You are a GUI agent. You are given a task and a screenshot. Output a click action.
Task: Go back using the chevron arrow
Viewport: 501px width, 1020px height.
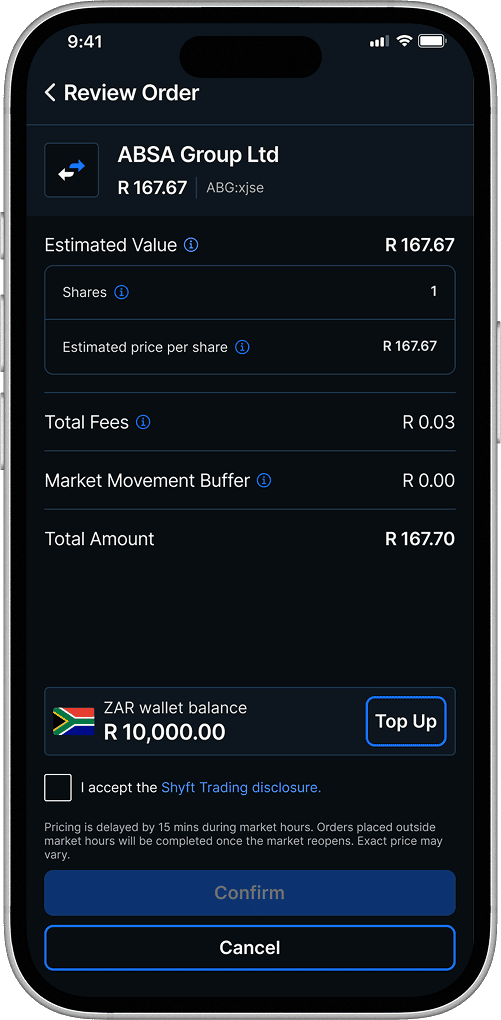tap(50, 92)
